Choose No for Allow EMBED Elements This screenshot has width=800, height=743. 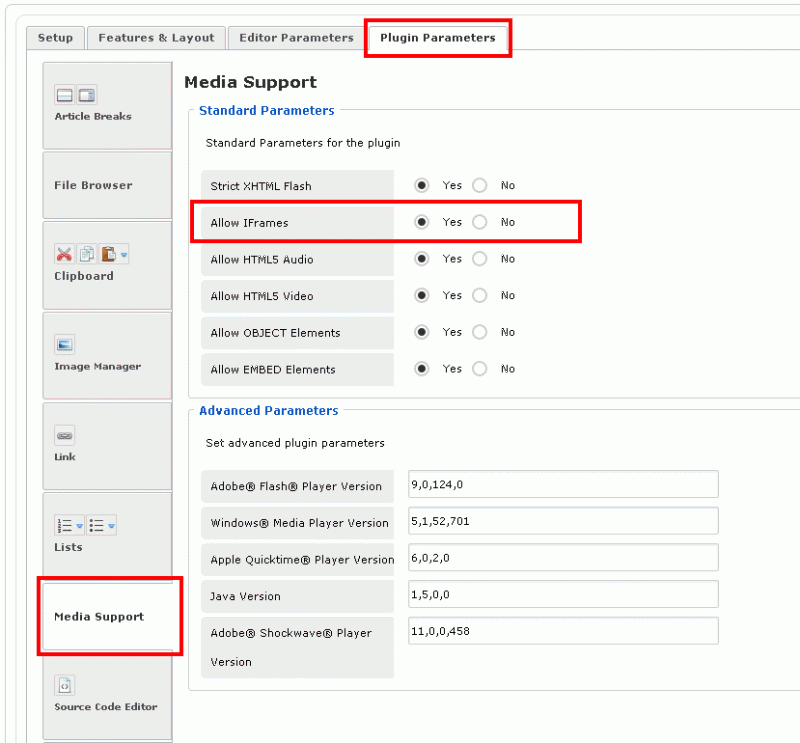click(480, 369)
